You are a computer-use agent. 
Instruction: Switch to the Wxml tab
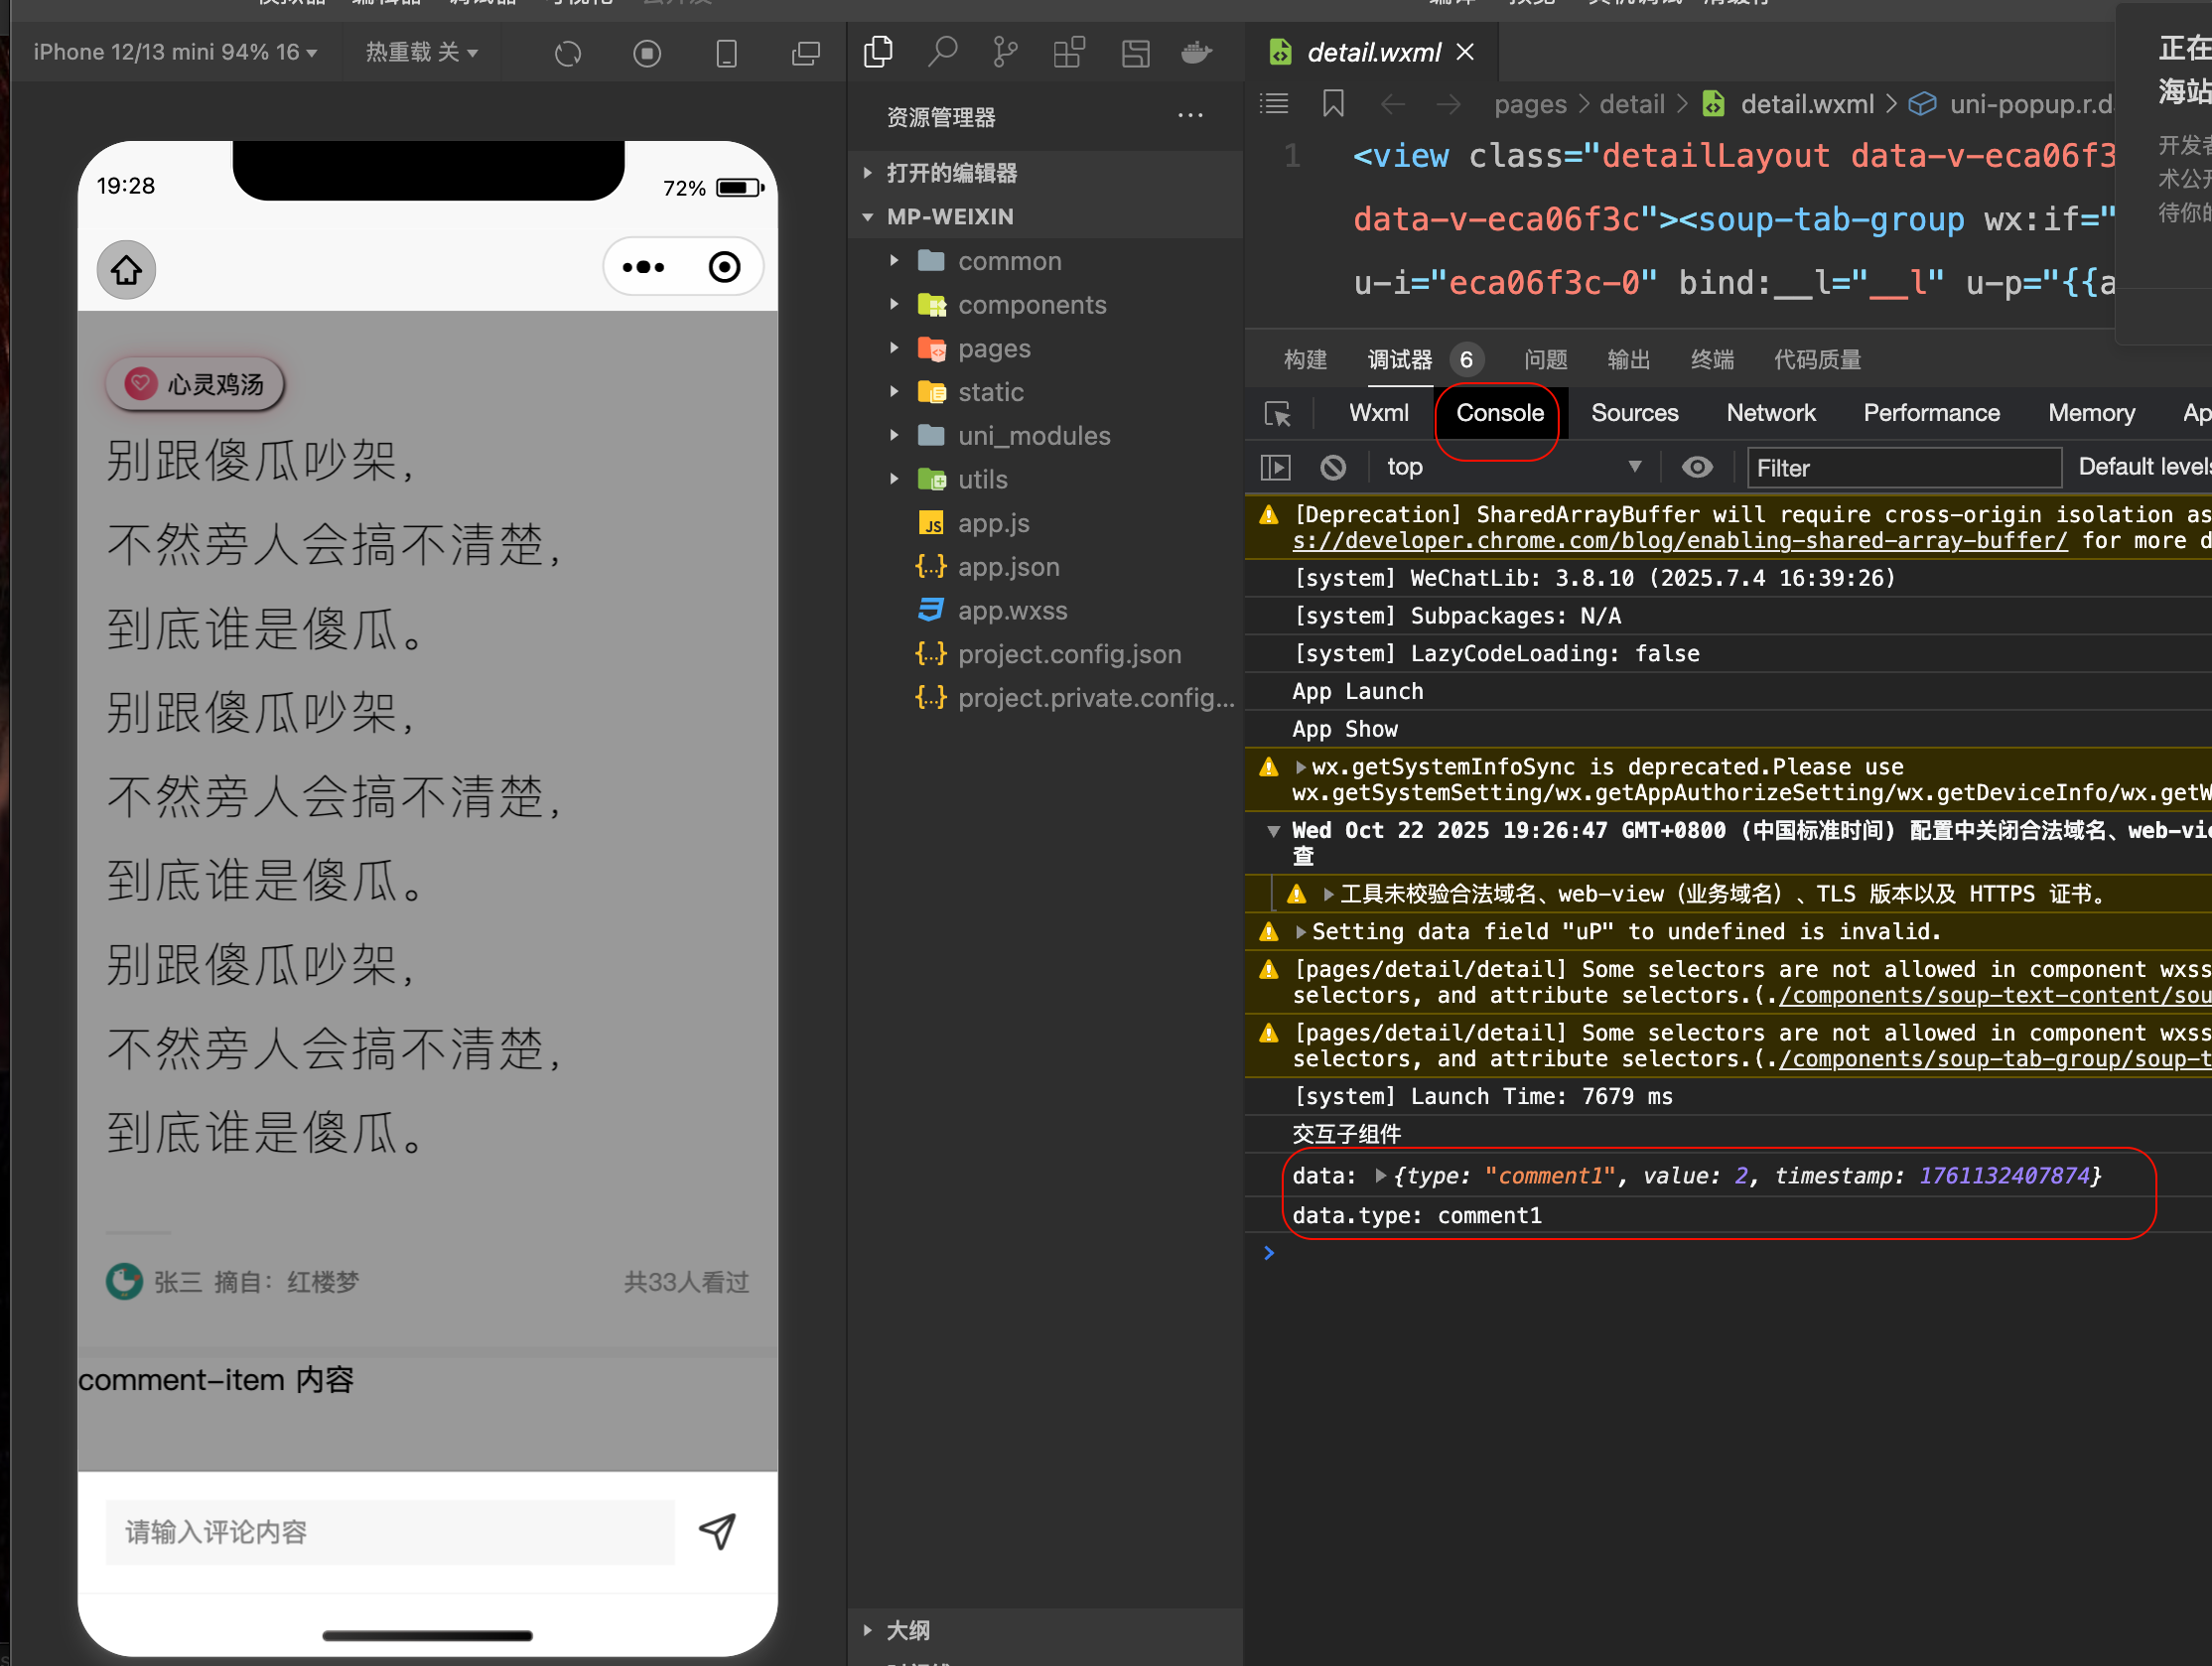click(x=1378, y=413)
